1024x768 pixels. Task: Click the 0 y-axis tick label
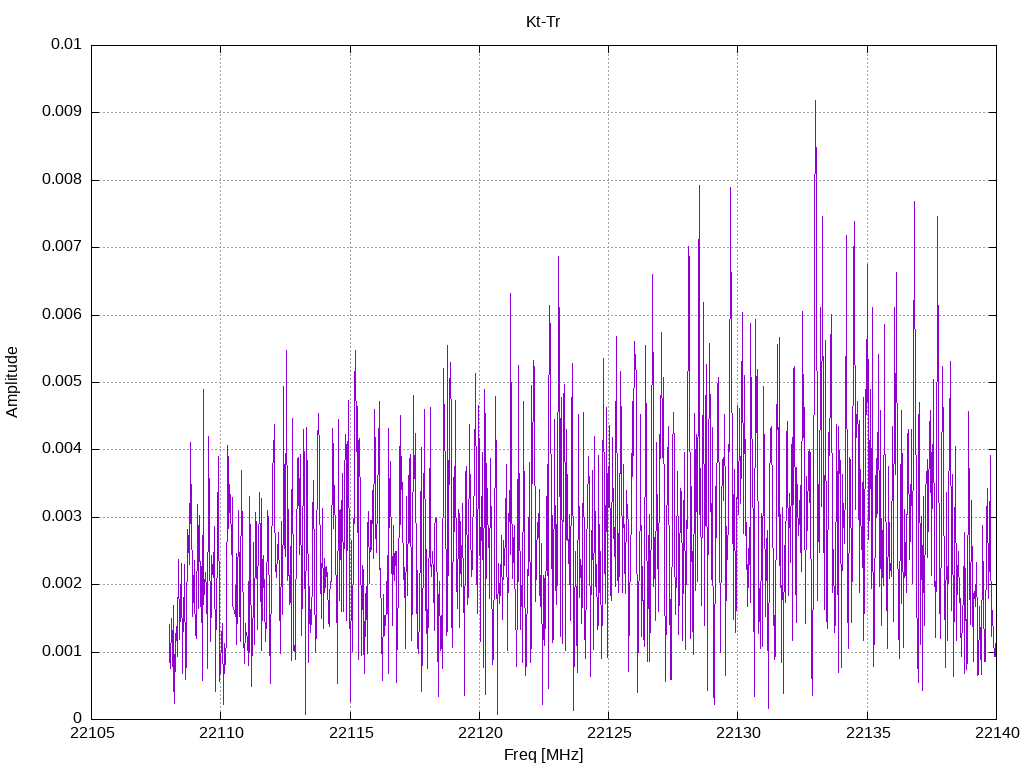coord(77,718)
